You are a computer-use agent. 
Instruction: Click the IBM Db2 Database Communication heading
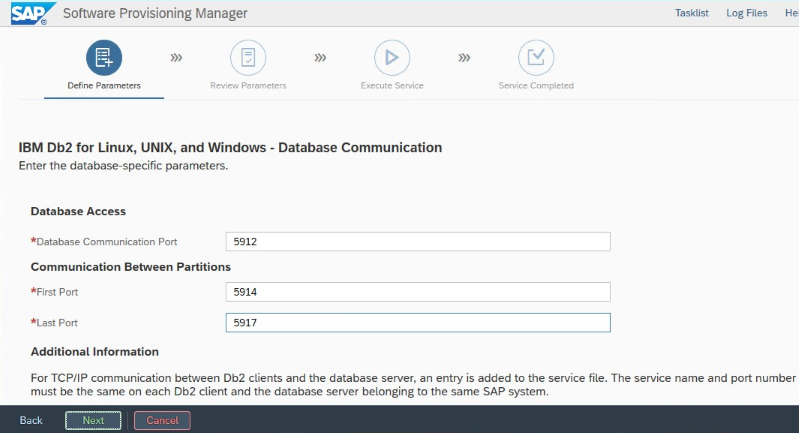click(230, 147)
